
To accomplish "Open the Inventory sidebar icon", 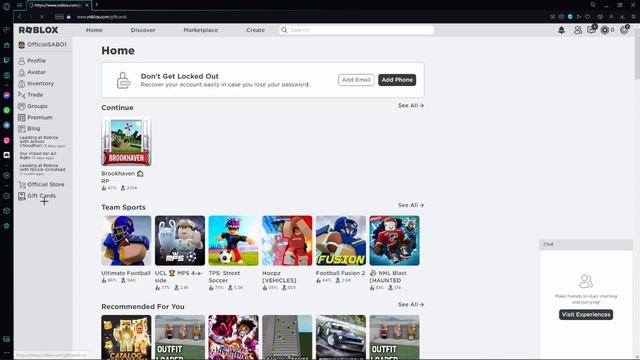I will click(22, 84).
